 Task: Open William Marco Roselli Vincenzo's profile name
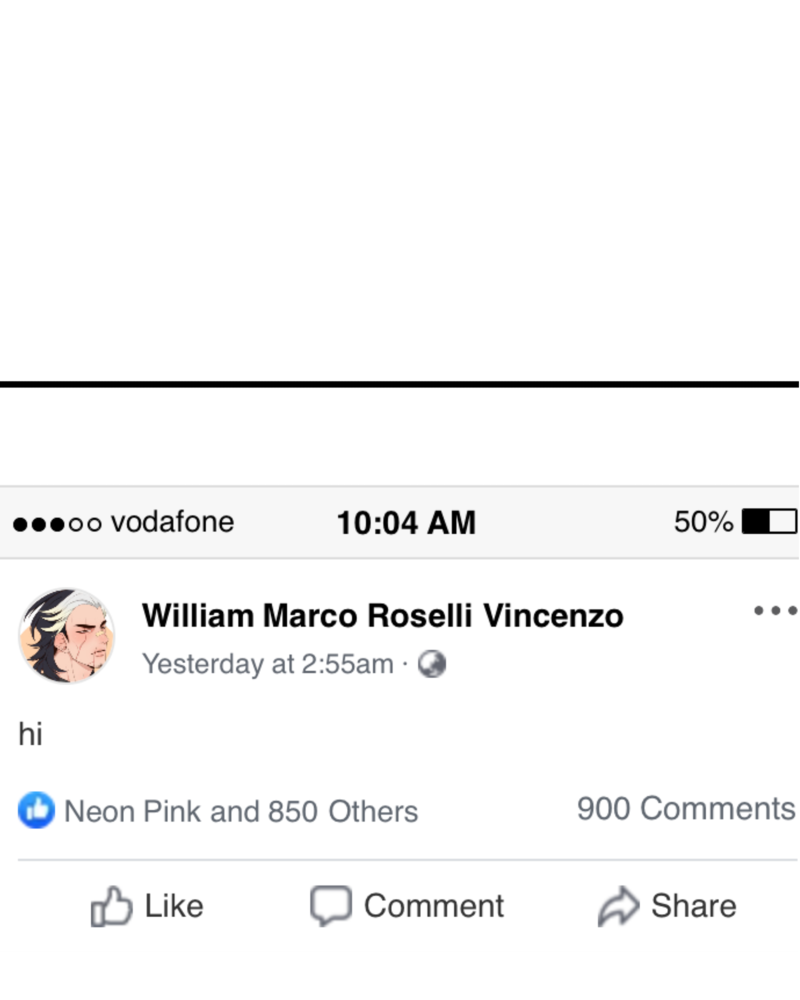click(382, 615)
